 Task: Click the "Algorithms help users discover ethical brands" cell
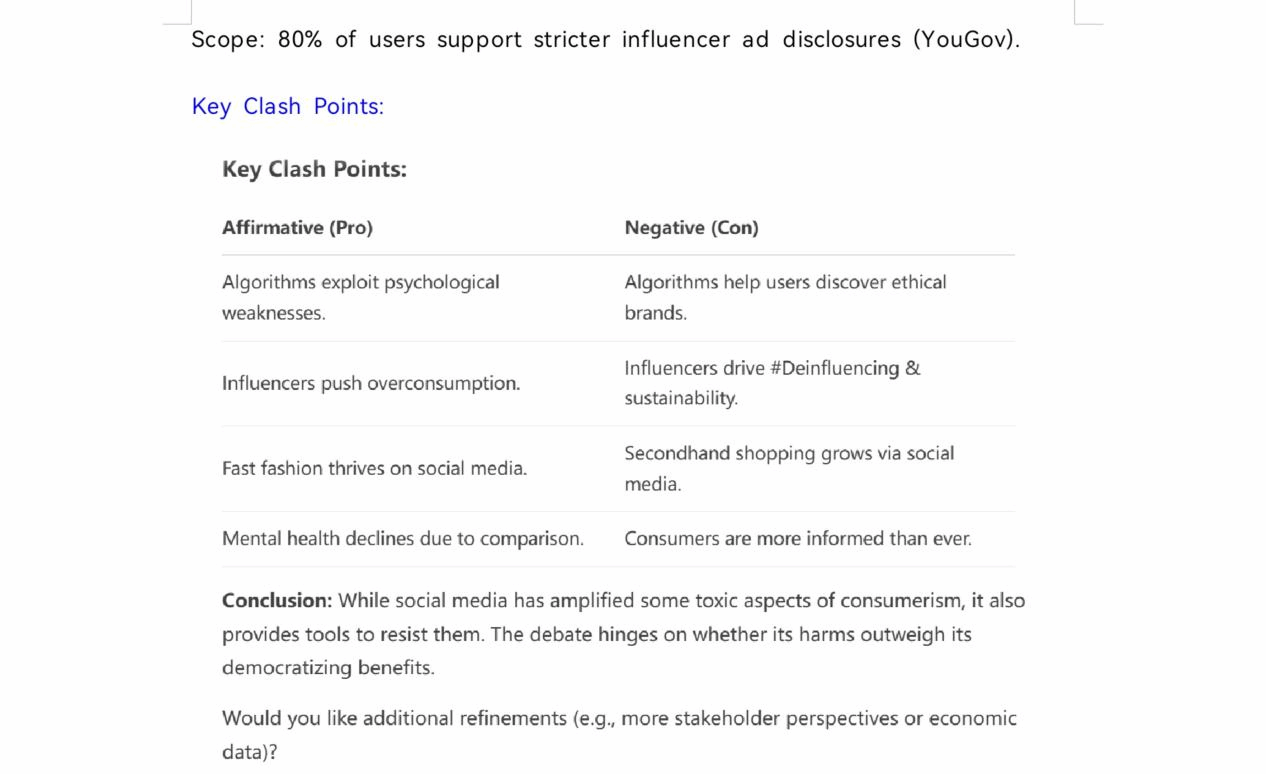click(x=785, y=297)
